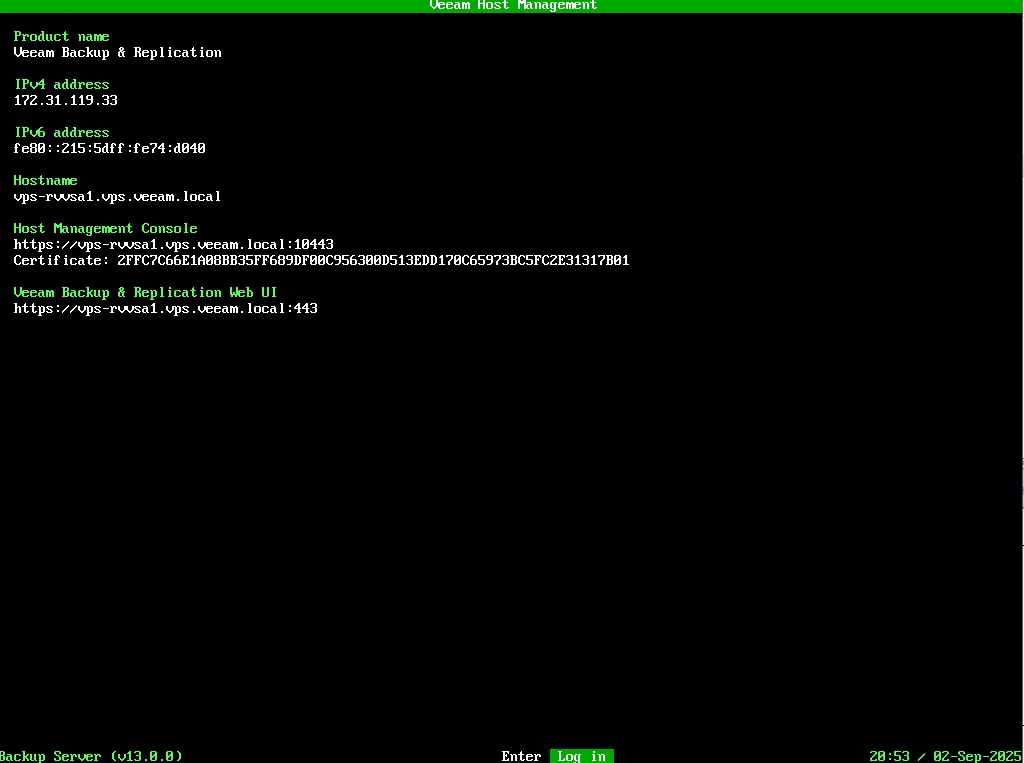Click the Backup Server (v13.0.0) status text
The image size is (1024, 763).
click(91, 756)
